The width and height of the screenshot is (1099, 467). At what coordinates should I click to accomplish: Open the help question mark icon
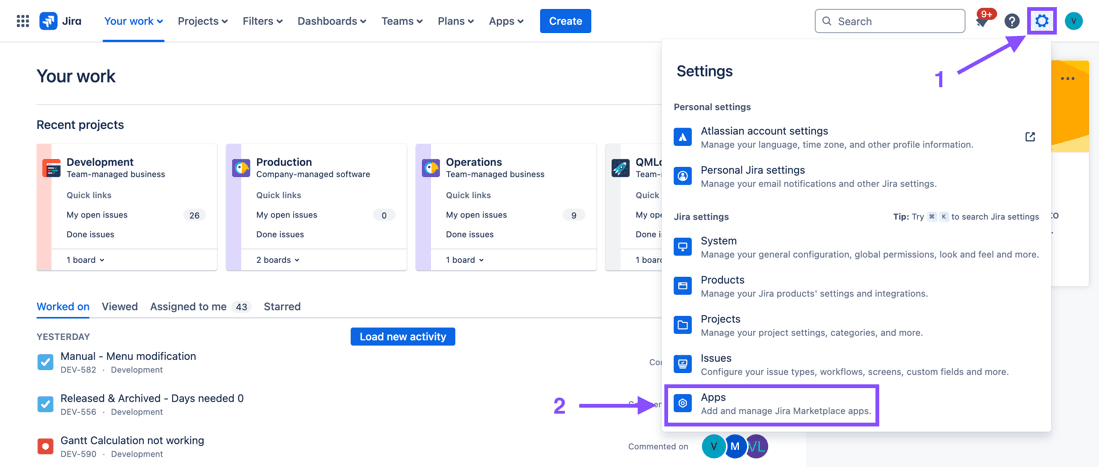(1012, 21)
